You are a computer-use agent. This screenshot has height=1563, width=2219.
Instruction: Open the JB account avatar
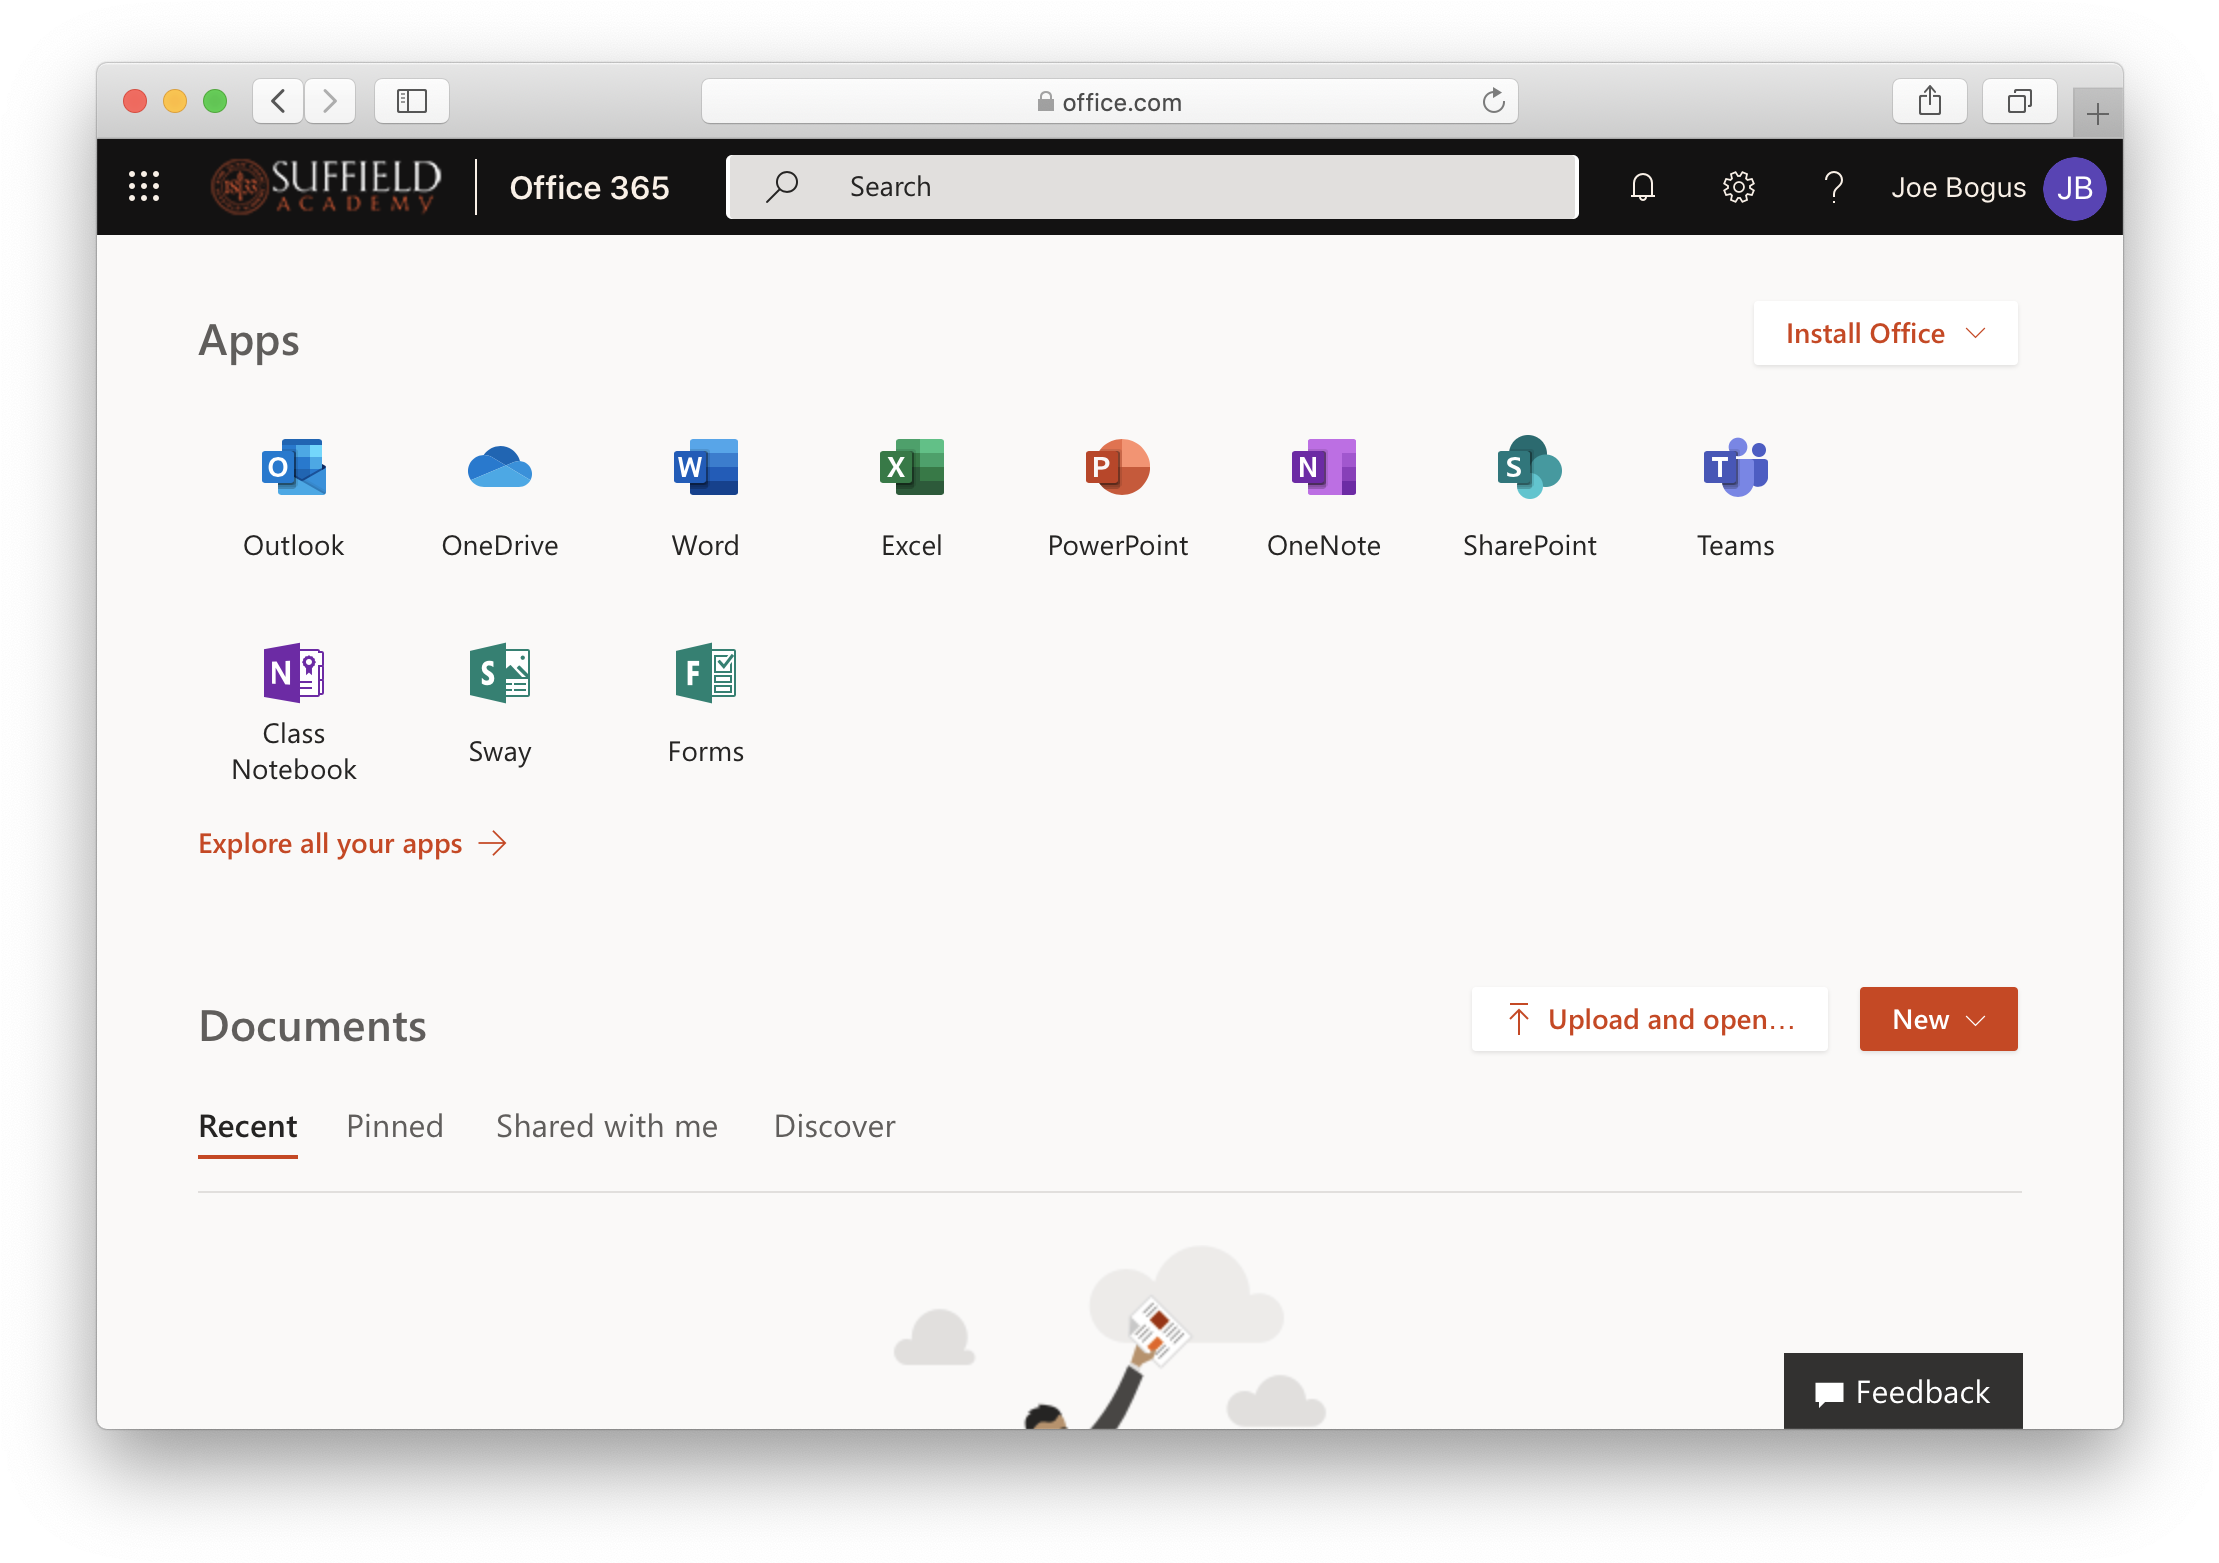click(x=2074, y=188)
